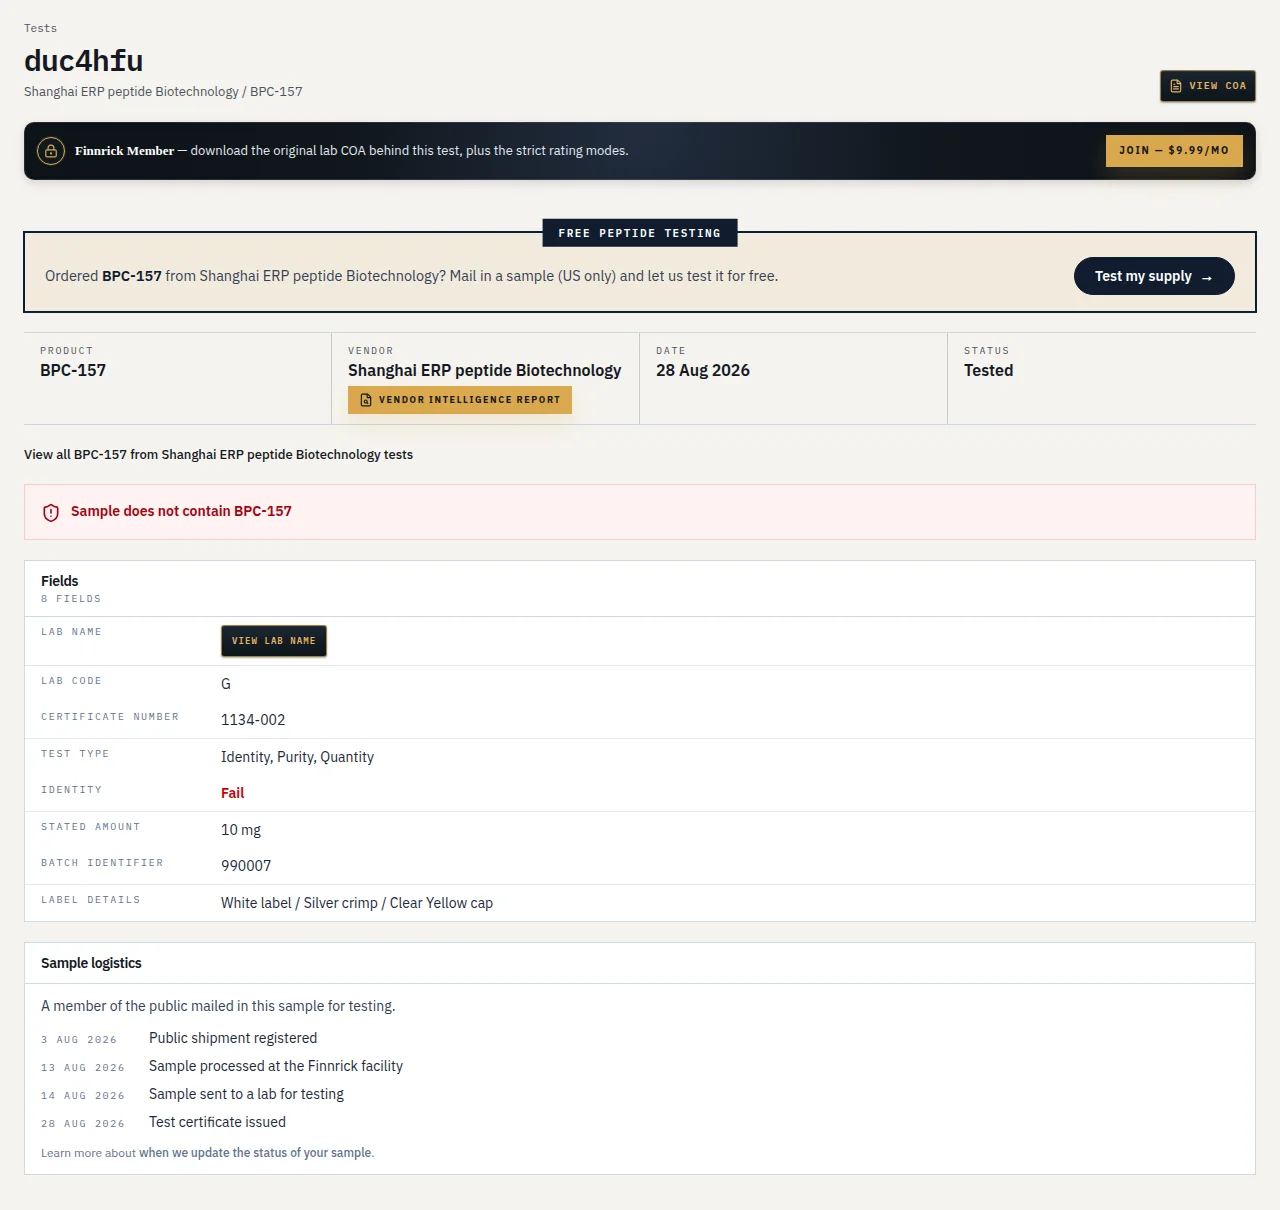Click the vendor name Shanghai ERP peptide Biotechnology
This screenshot has width=1280, height=1210.
coord(485,370)
